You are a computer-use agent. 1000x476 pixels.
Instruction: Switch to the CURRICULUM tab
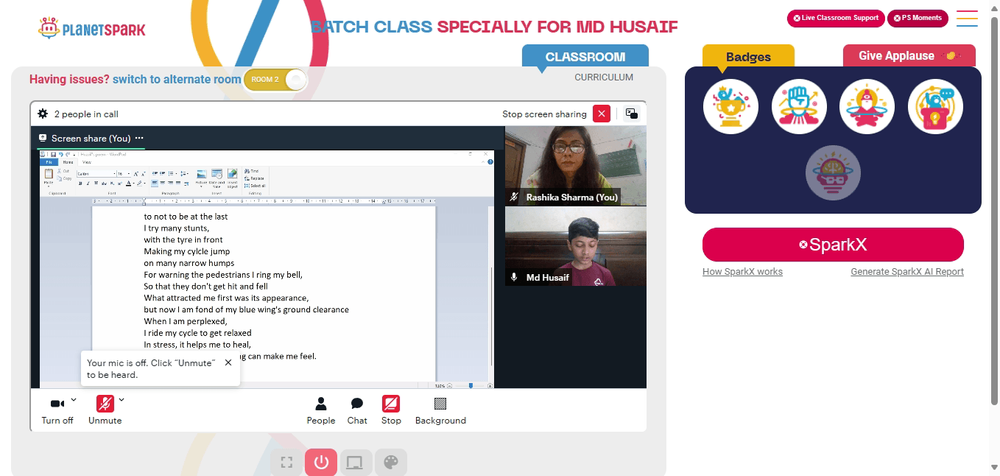[603, 77]
